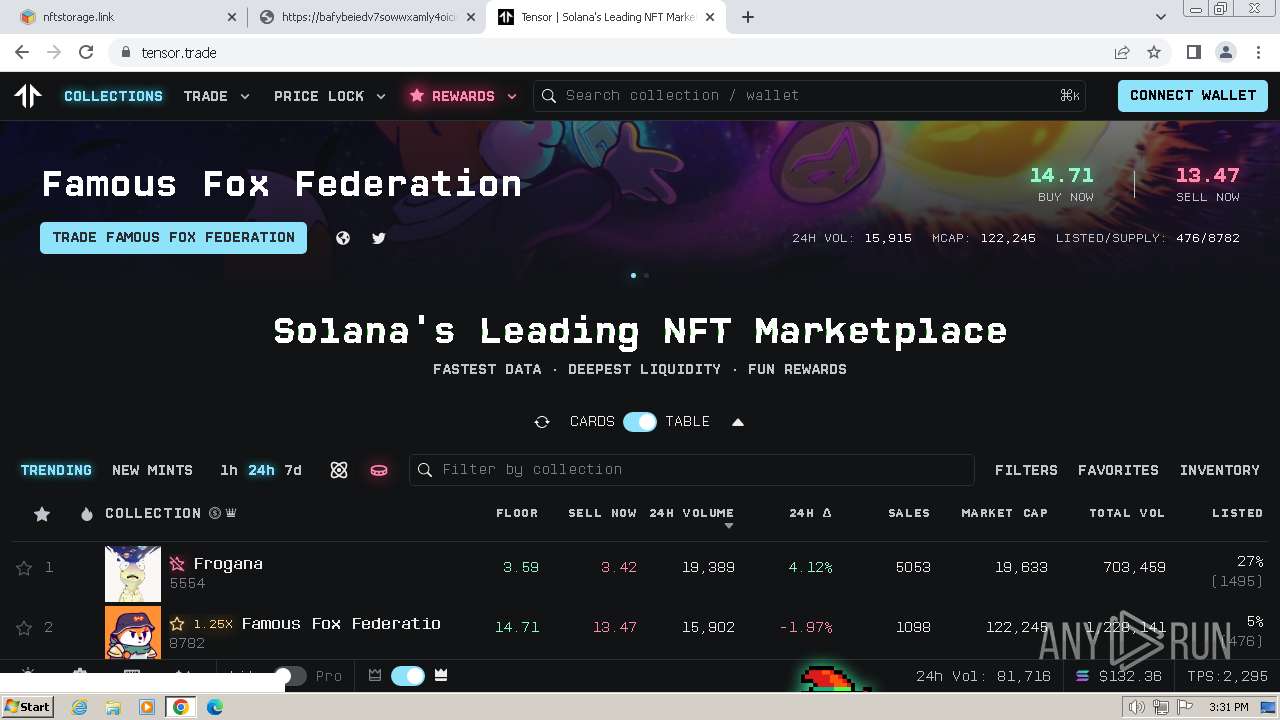Reload the page in Chrome
1280x720 pixels.
(x=86, y=52)
